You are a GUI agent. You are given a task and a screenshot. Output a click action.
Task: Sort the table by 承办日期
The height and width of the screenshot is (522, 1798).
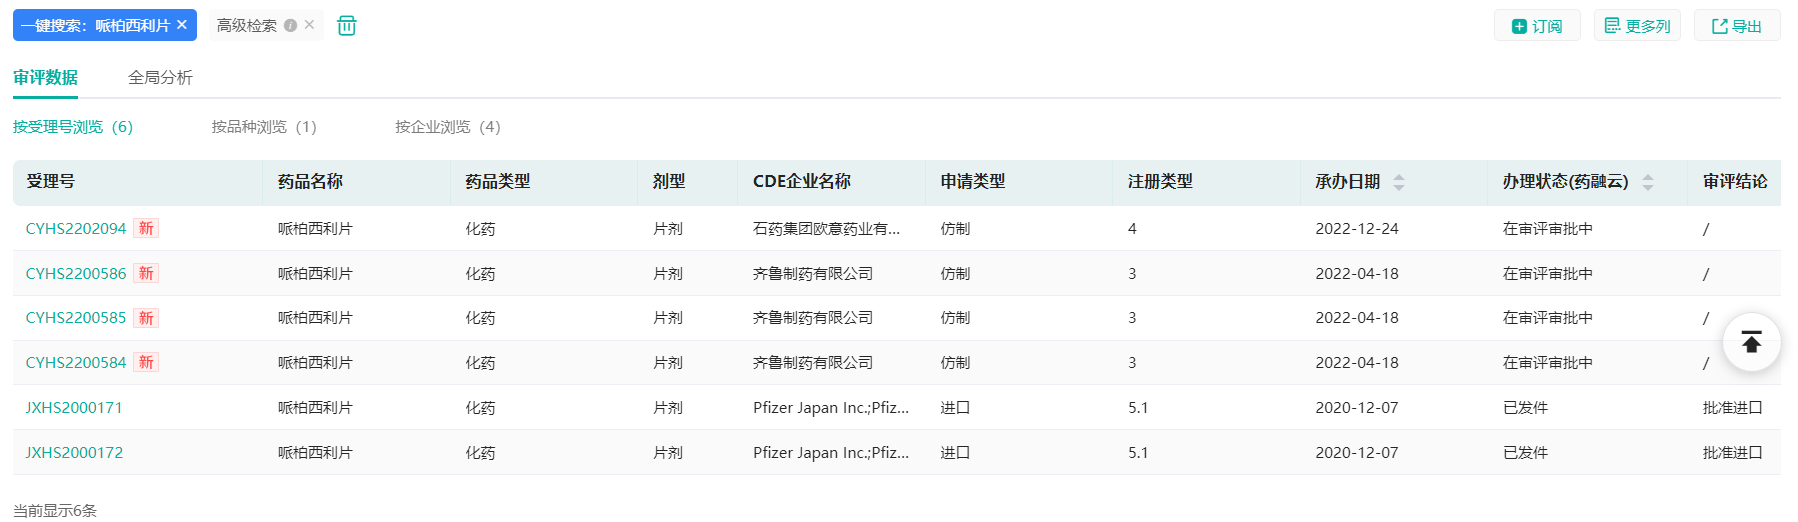(x=1399, y=182)
